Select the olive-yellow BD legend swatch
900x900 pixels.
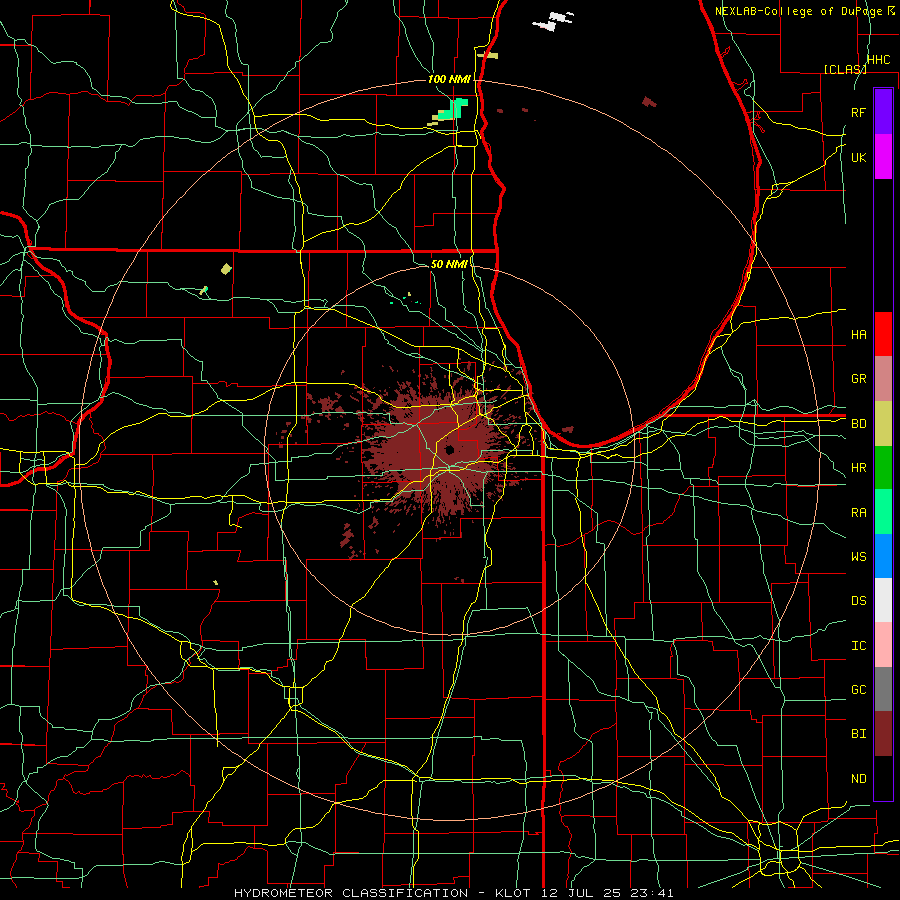(x=883, y=423)
